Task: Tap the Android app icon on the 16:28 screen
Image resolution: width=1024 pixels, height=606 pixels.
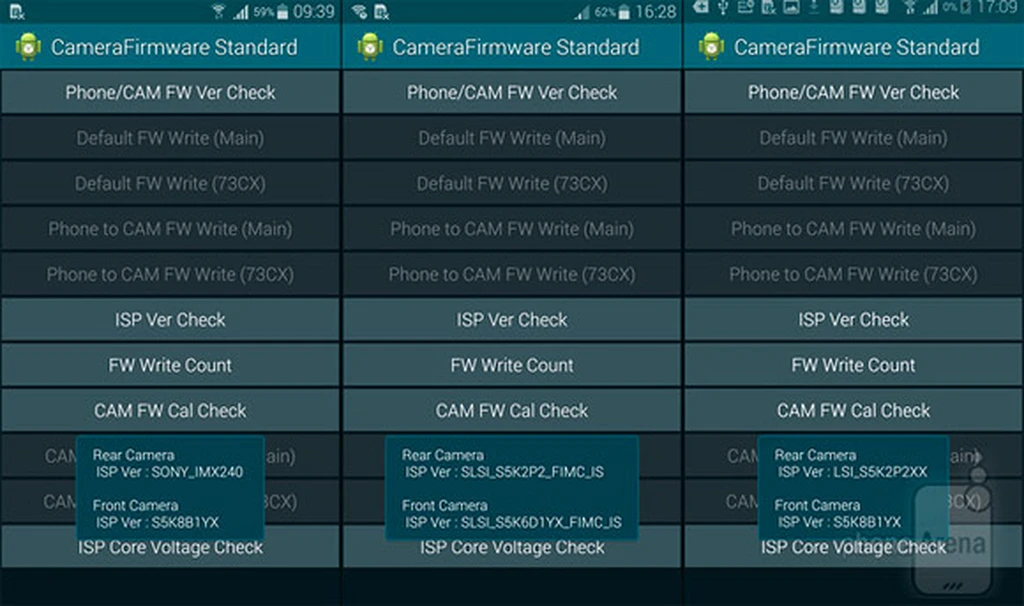Action: 370,47
